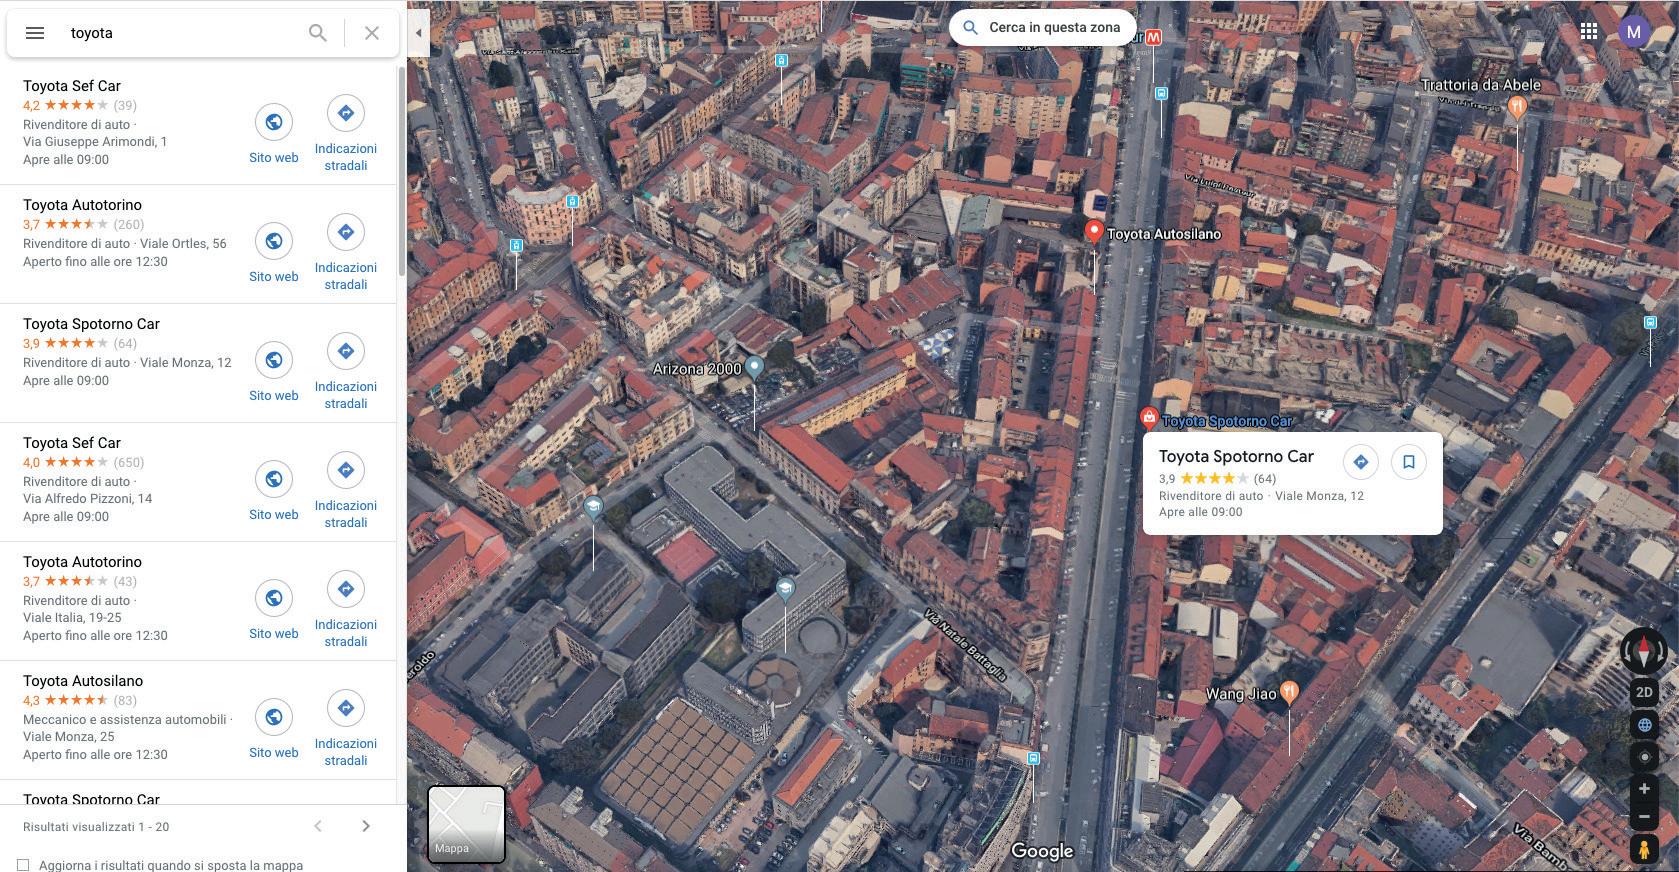Reset map orientation with the compass

click(x=1644, y=651)
